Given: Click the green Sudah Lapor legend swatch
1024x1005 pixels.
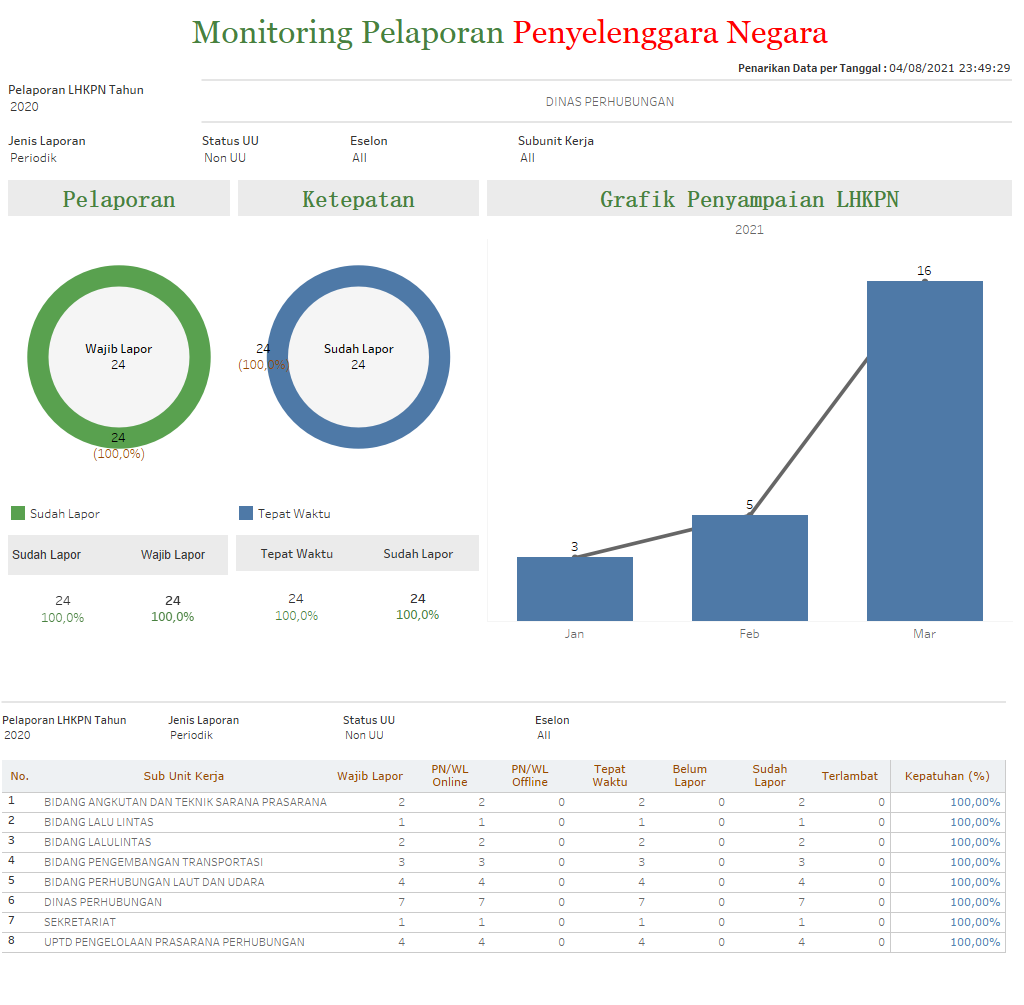Looking at the screenshot, I should click(x=18, y=514).
